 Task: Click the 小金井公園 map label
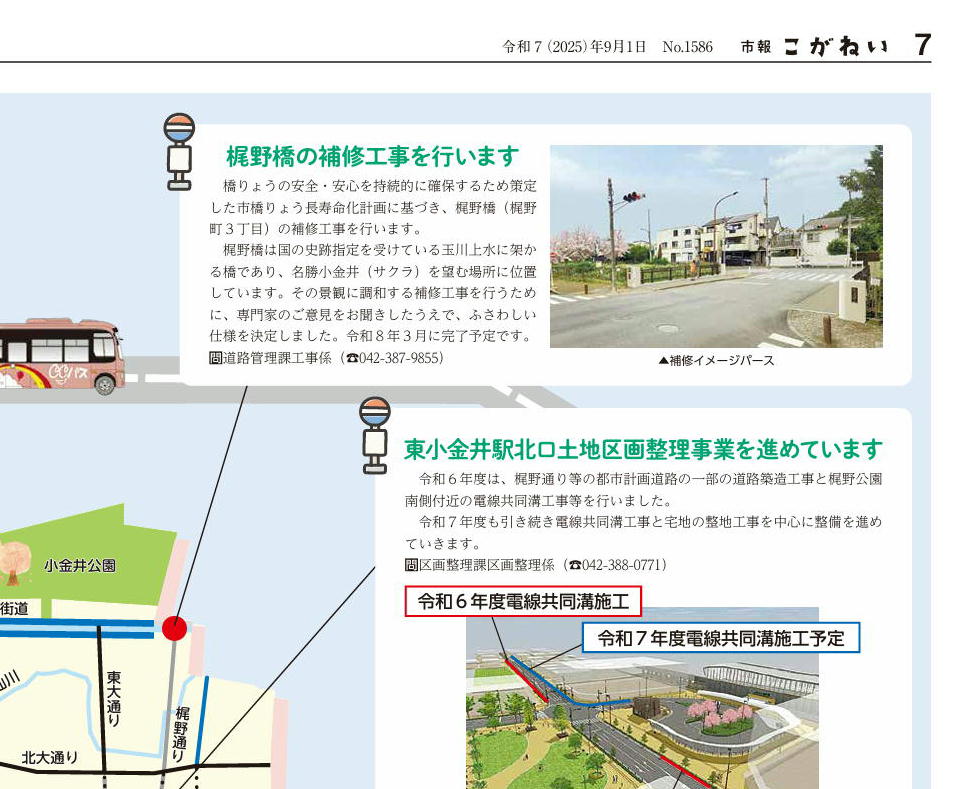click(79, 566)
